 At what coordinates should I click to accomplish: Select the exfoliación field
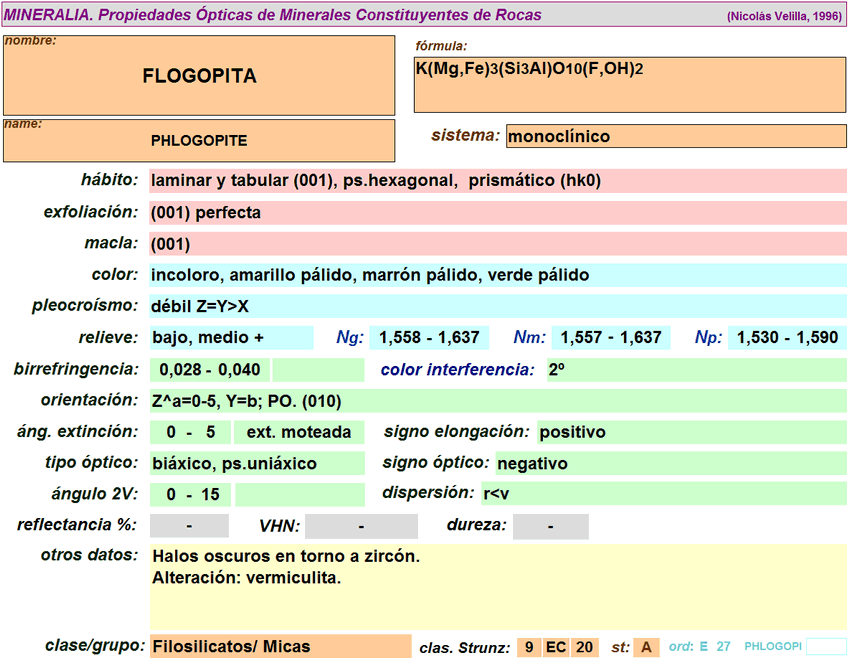pyautogui.click(x=497, y=212)
